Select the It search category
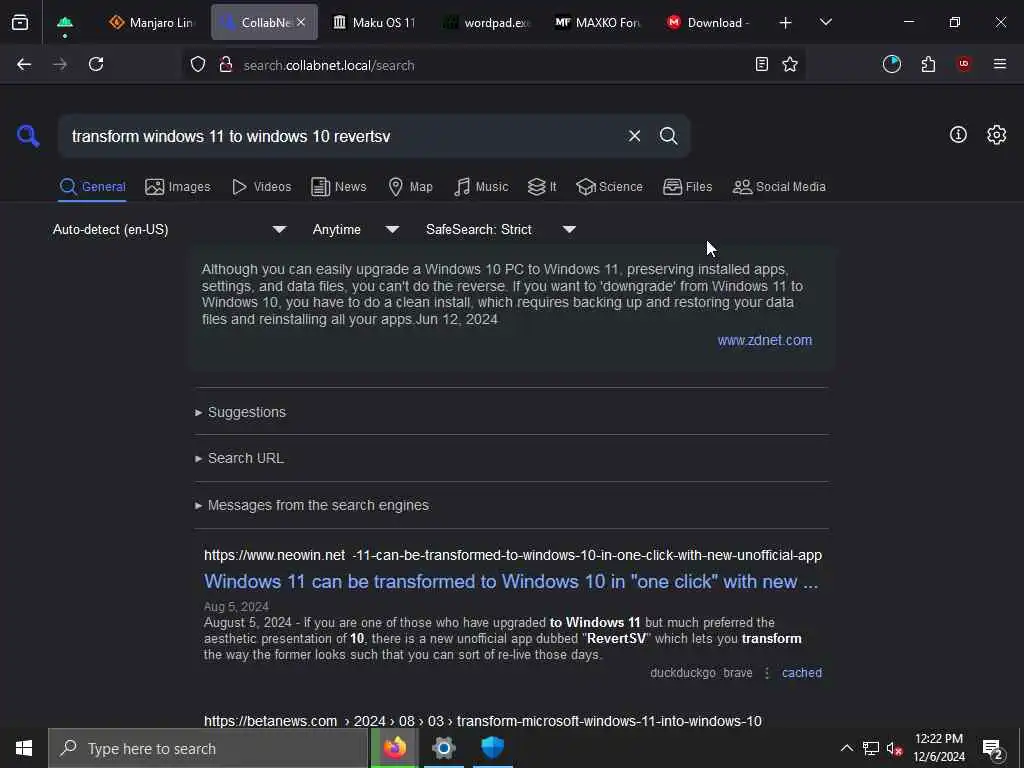 click(542, 187)
